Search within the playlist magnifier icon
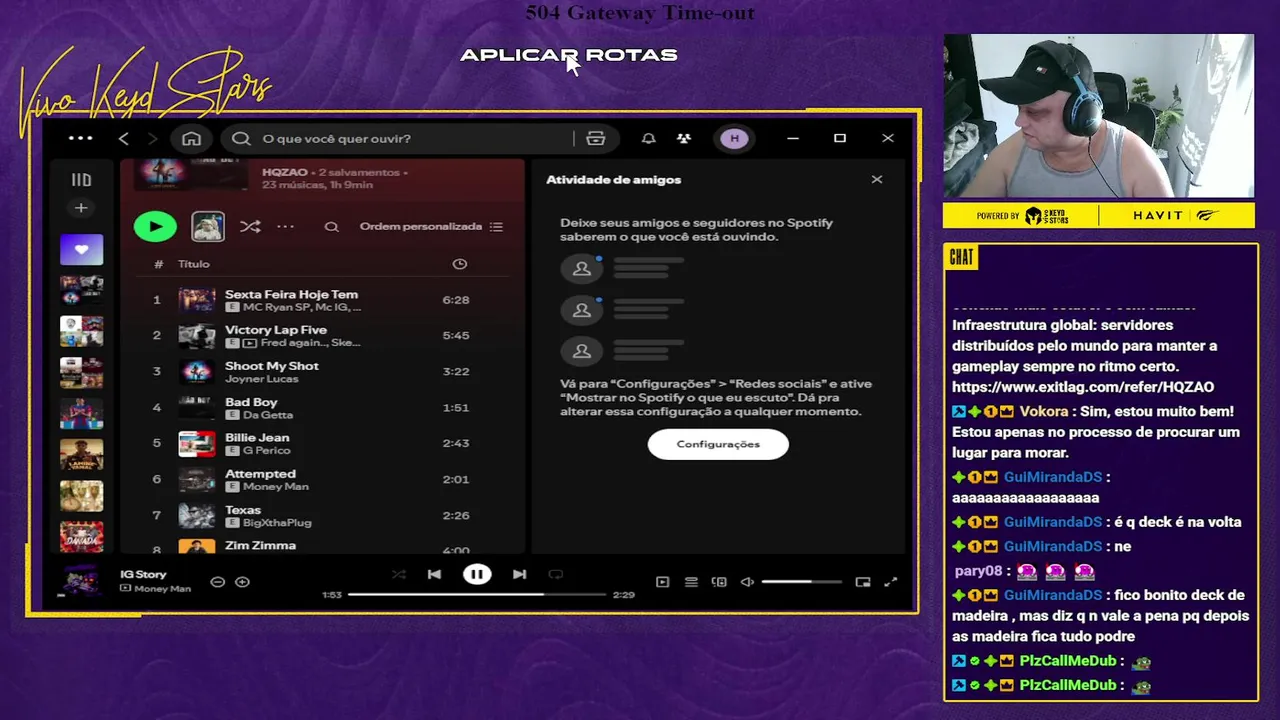 (x=332, y=226)
